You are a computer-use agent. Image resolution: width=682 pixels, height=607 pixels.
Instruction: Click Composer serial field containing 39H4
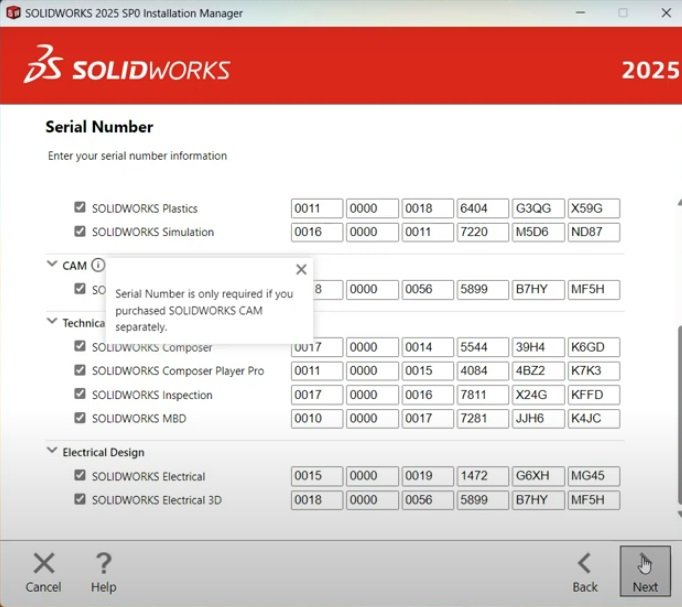tap(538, 347)
